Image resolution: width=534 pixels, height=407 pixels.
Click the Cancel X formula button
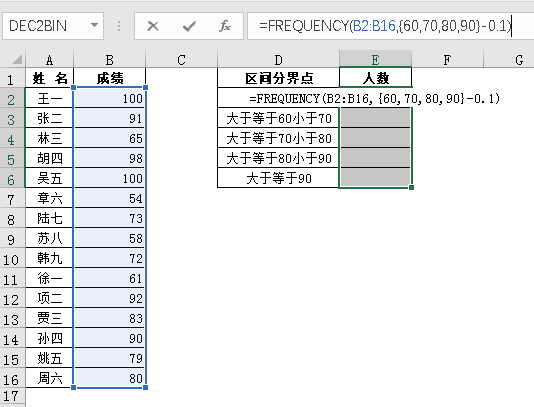click(x=153, y=26)
